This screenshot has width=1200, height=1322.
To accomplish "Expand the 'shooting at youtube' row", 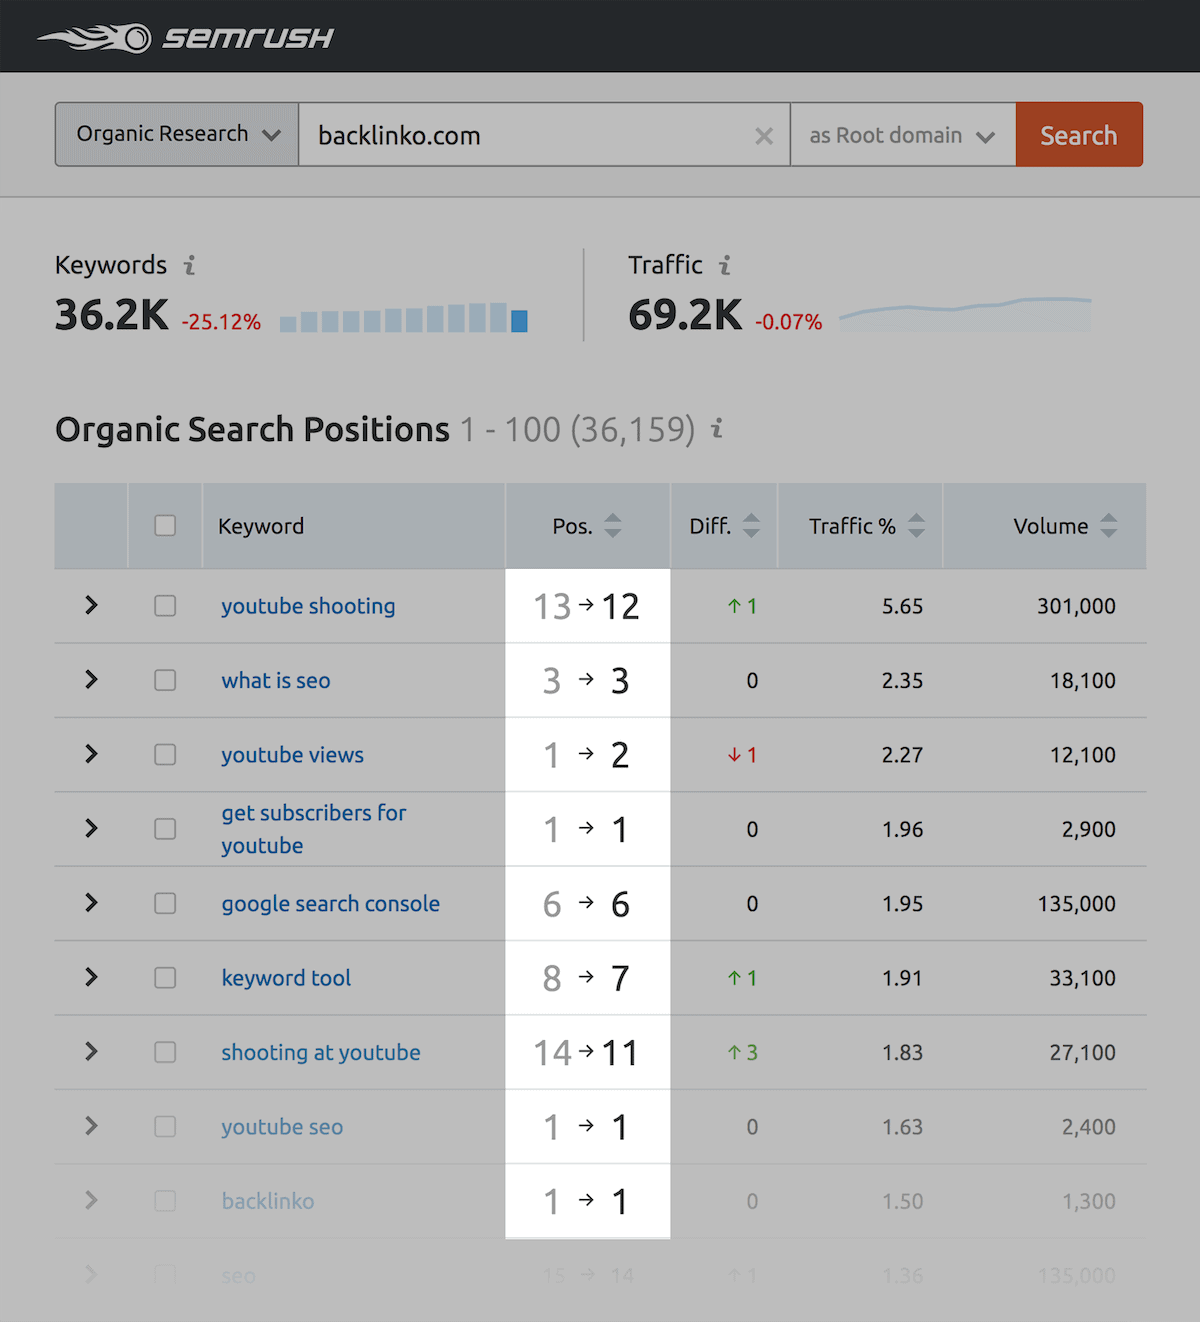I will click(91, 1052).
